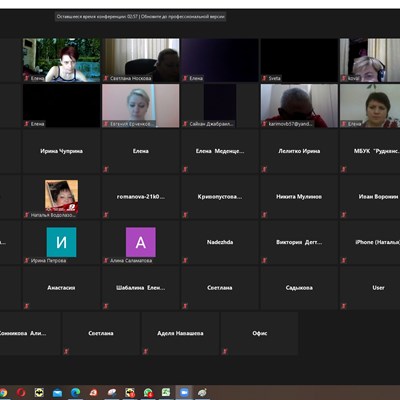This screenshot has width=400, height=400.
Task: Click muted mic icon in Nadezhda tile
Action: [x=185, y=261]
